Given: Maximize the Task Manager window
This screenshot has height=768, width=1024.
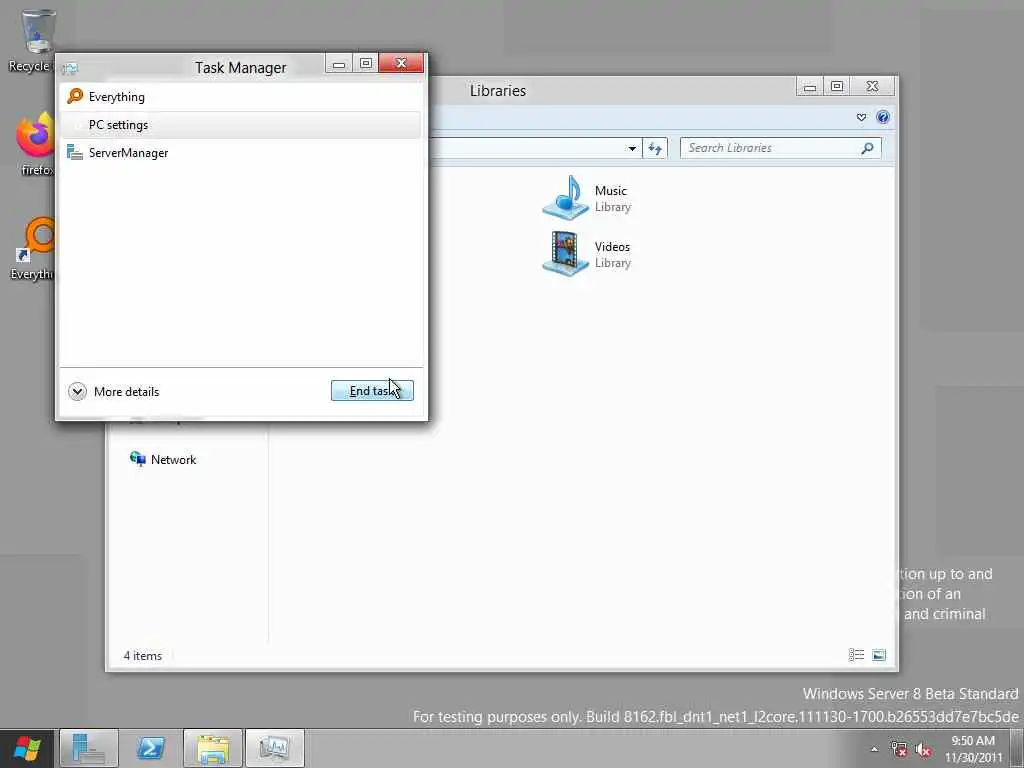Looking at the screenshot, I should [366, 63].
